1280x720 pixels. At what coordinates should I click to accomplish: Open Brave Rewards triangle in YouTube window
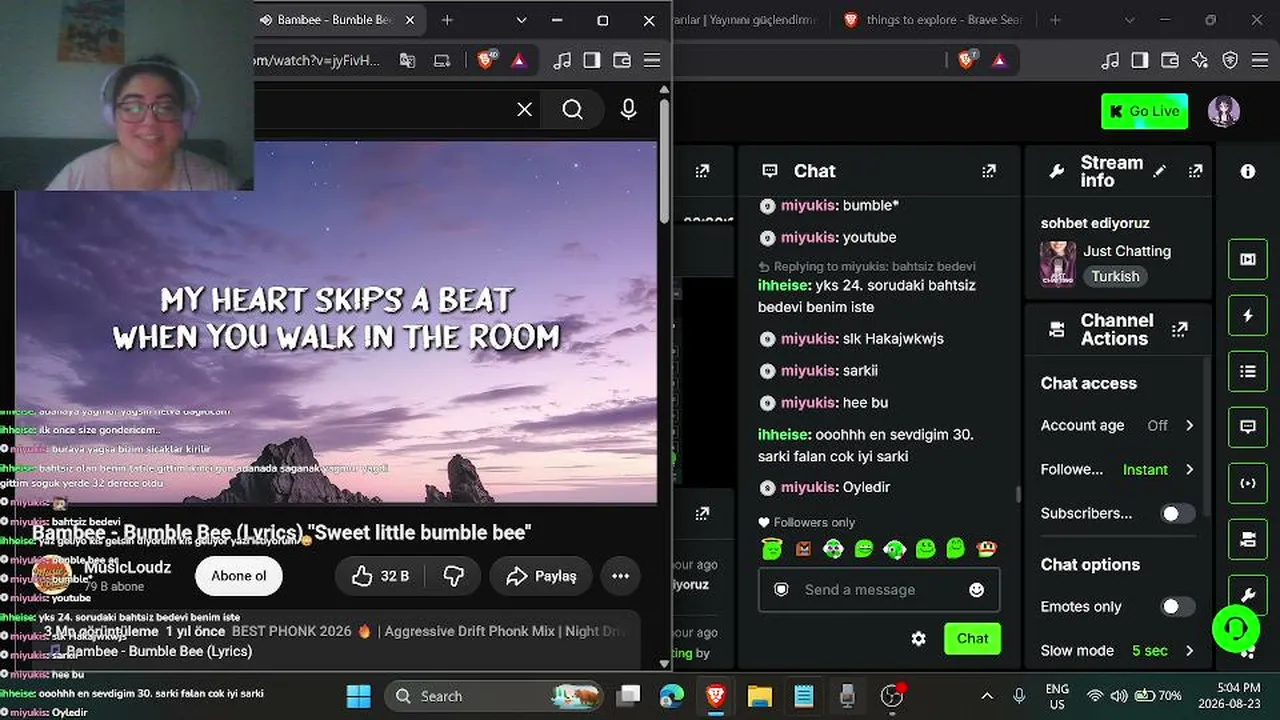pyautogui.click(x=519, y=61)
